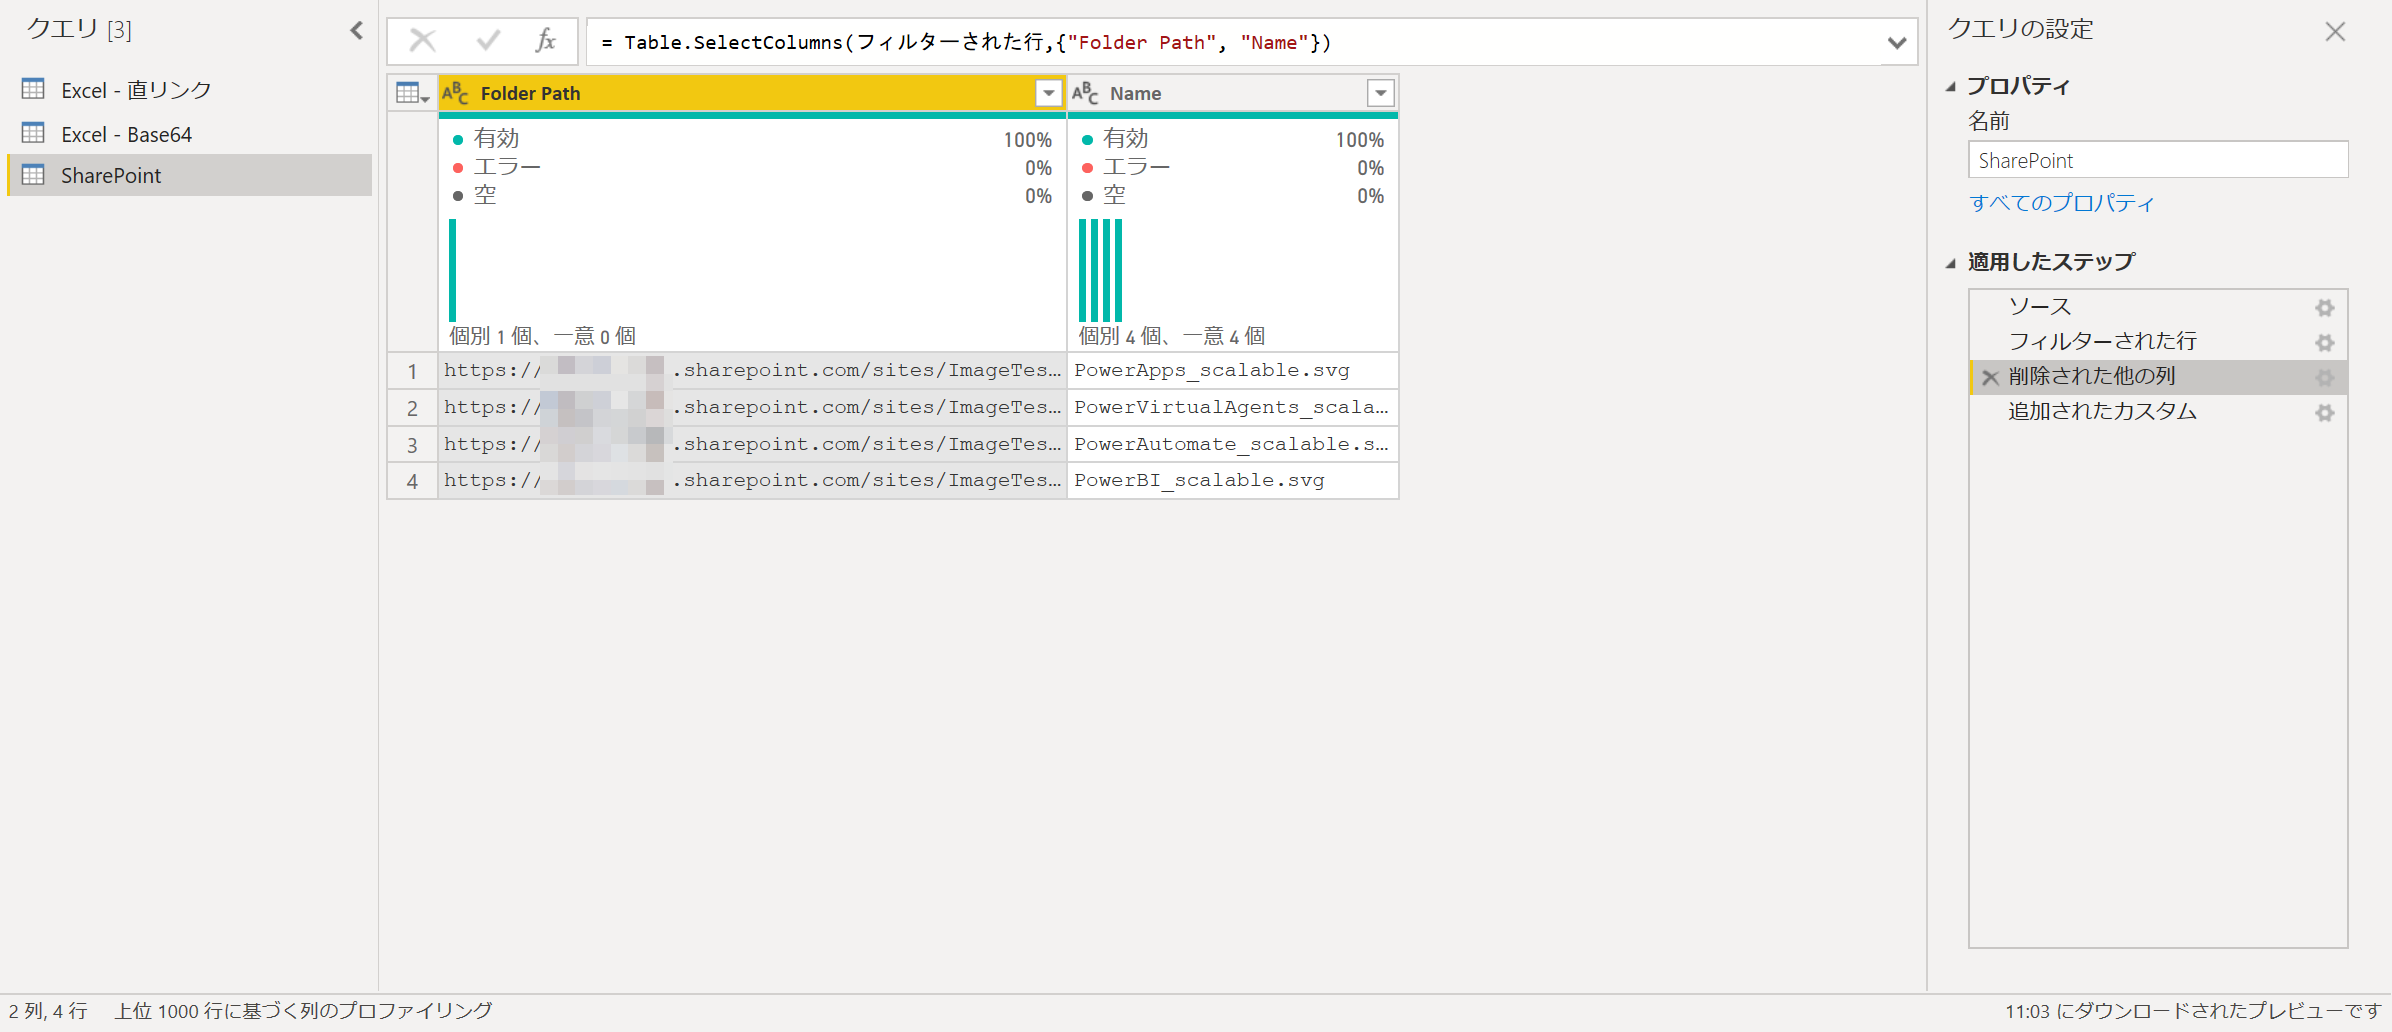
Task: Confirm the formula with the checkmark icon
Action: pos(488,41)
